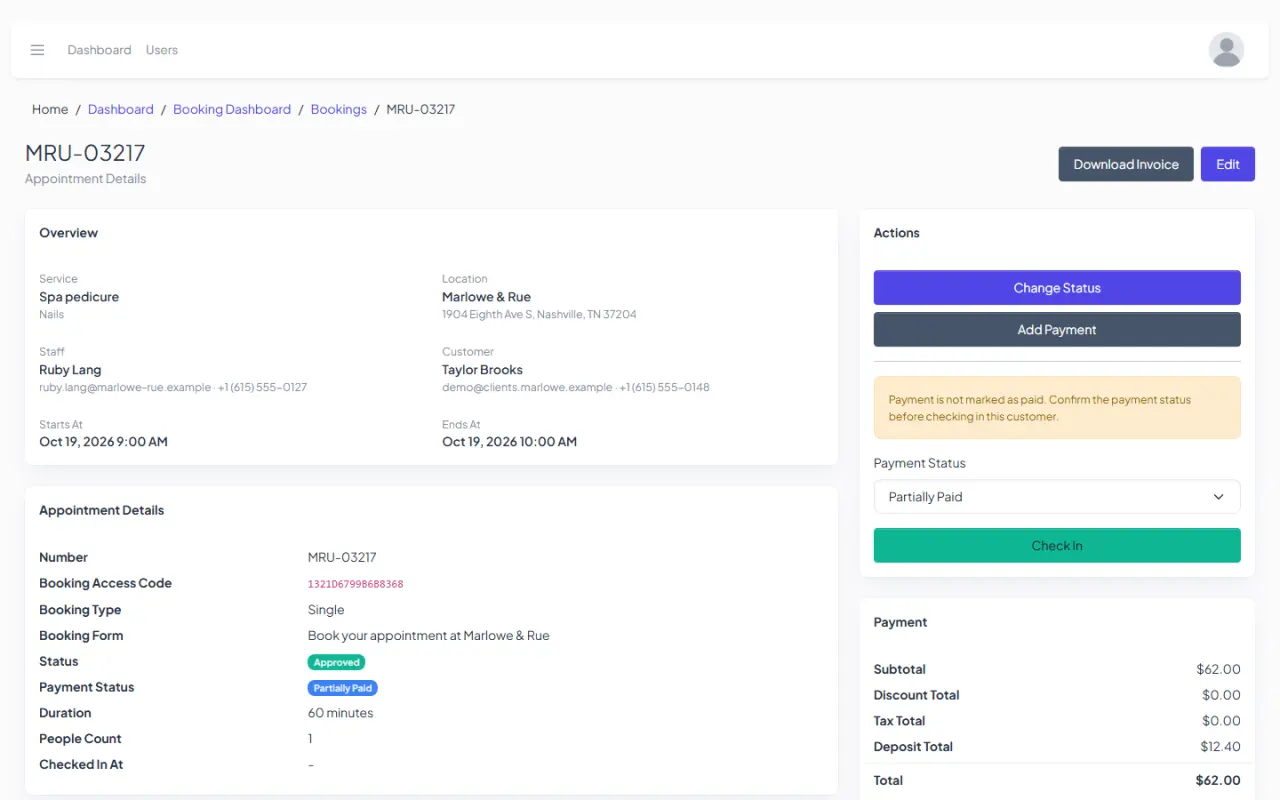Go to Dashboard in top navigation
The height and width of the screenshot is (800, 1280).
pyautogui.click(x=99, y=50)
